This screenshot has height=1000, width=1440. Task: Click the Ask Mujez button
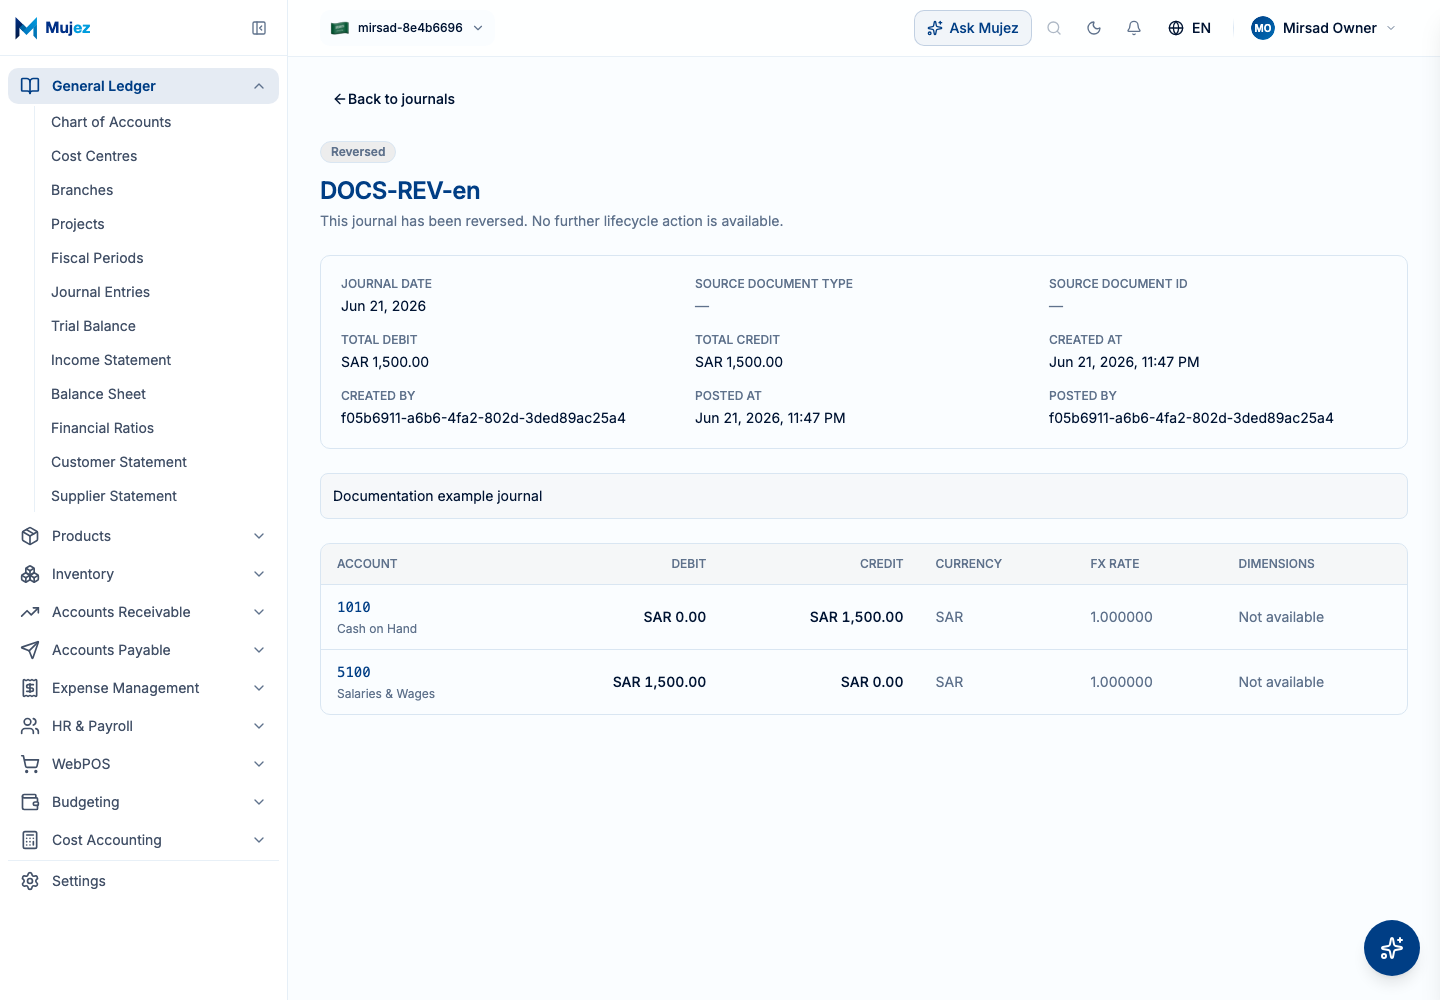[x=973, y=28]
